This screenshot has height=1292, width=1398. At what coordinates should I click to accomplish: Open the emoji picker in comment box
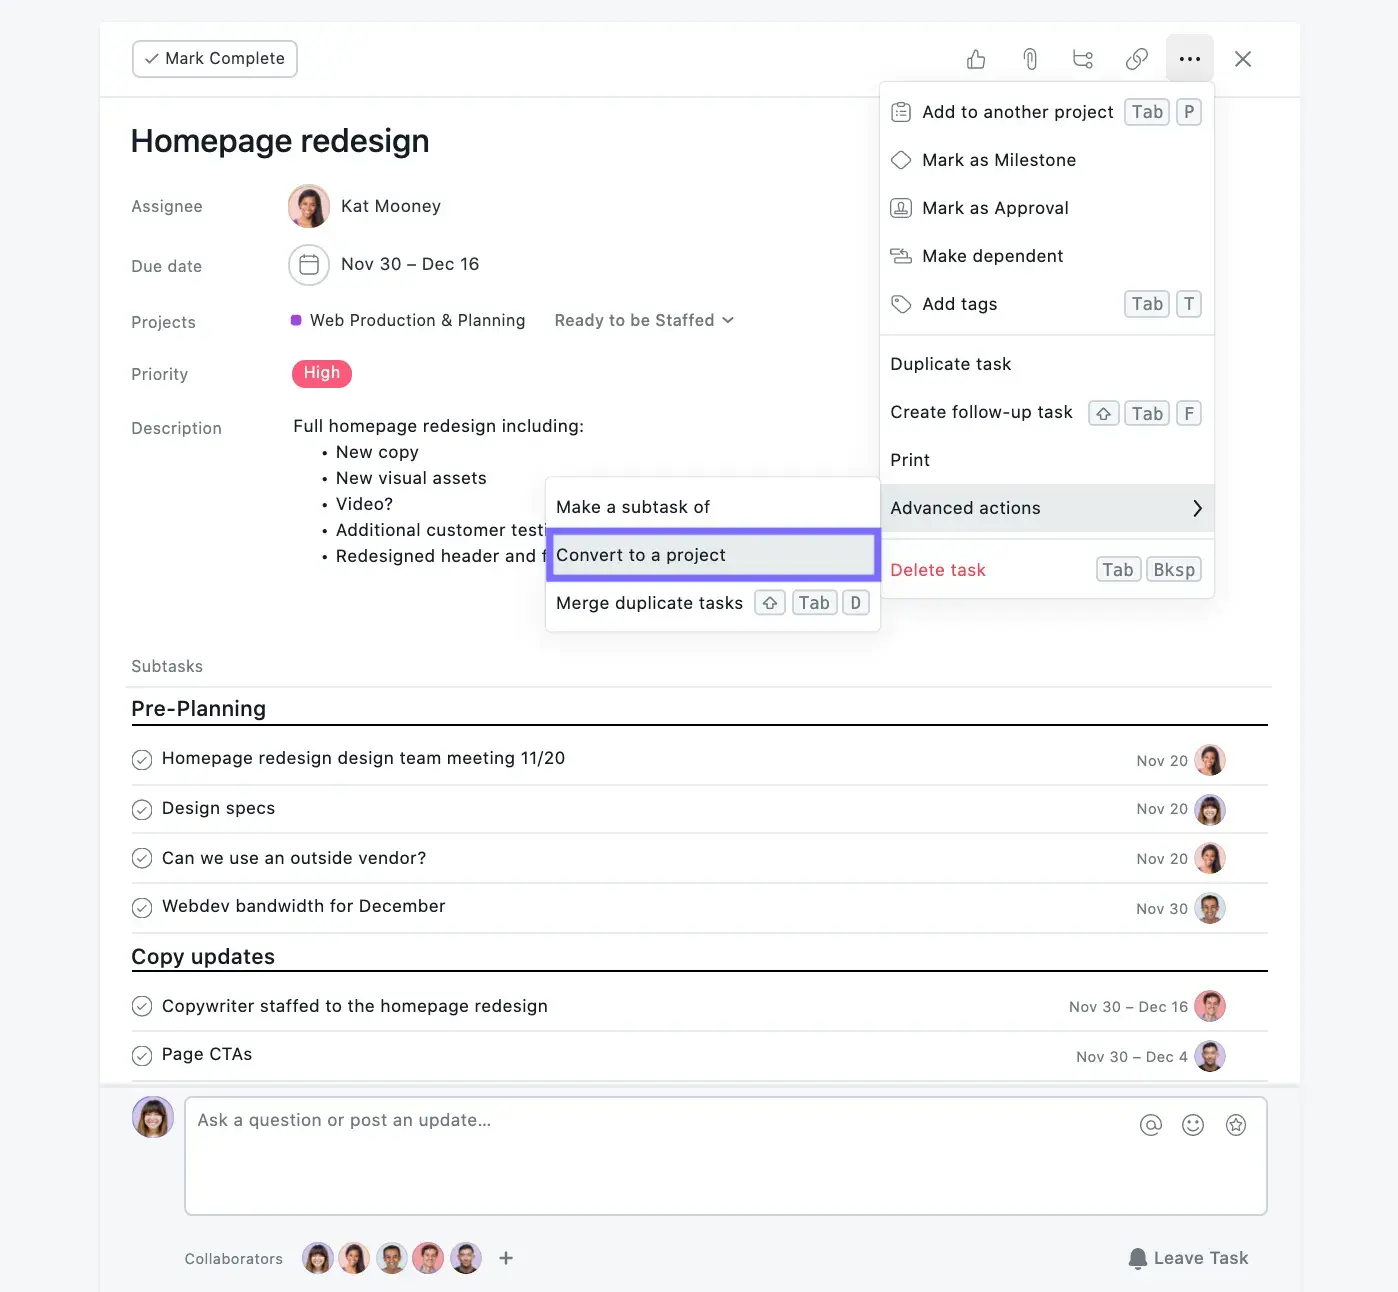tap(1193, 1125)
